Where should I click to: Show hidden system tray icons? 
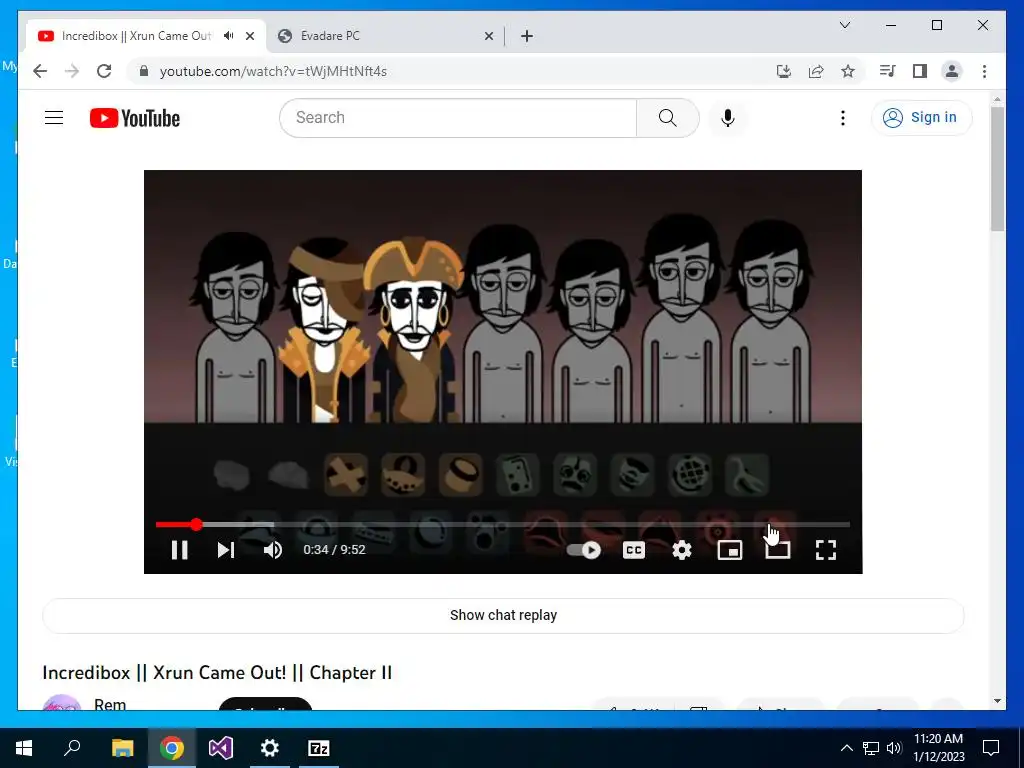[x=846, y=748]
